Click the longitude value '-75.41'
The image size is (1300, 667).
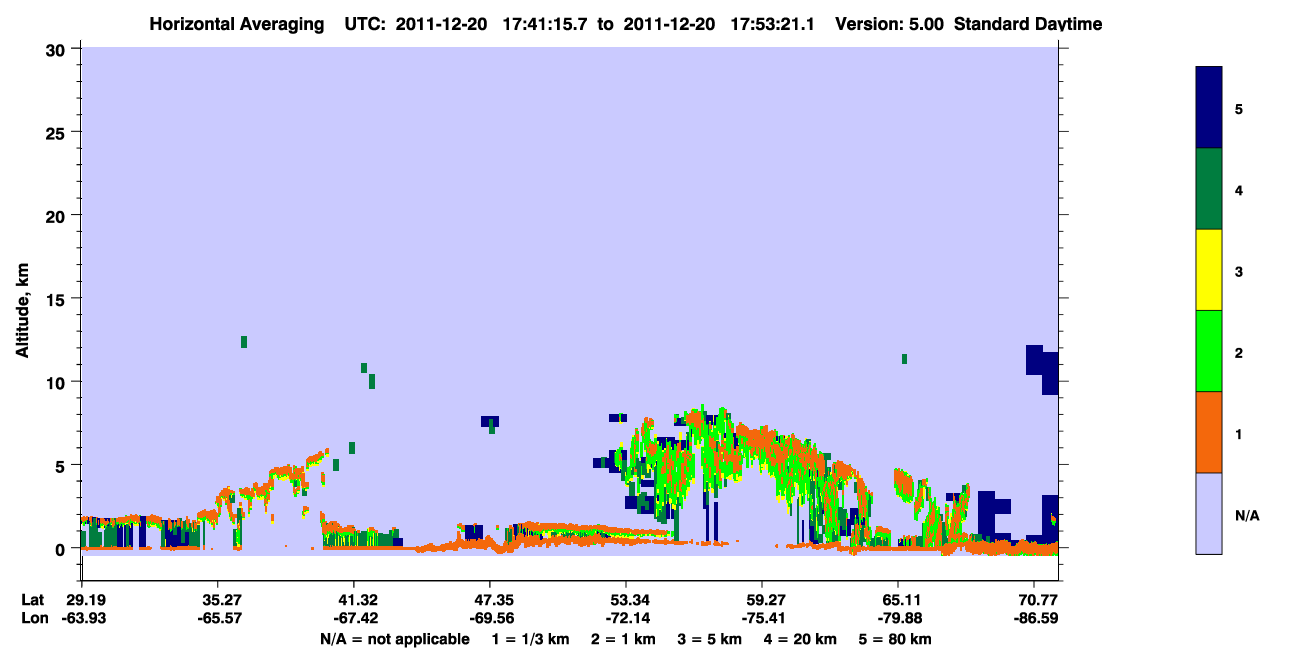pos(762,619)
